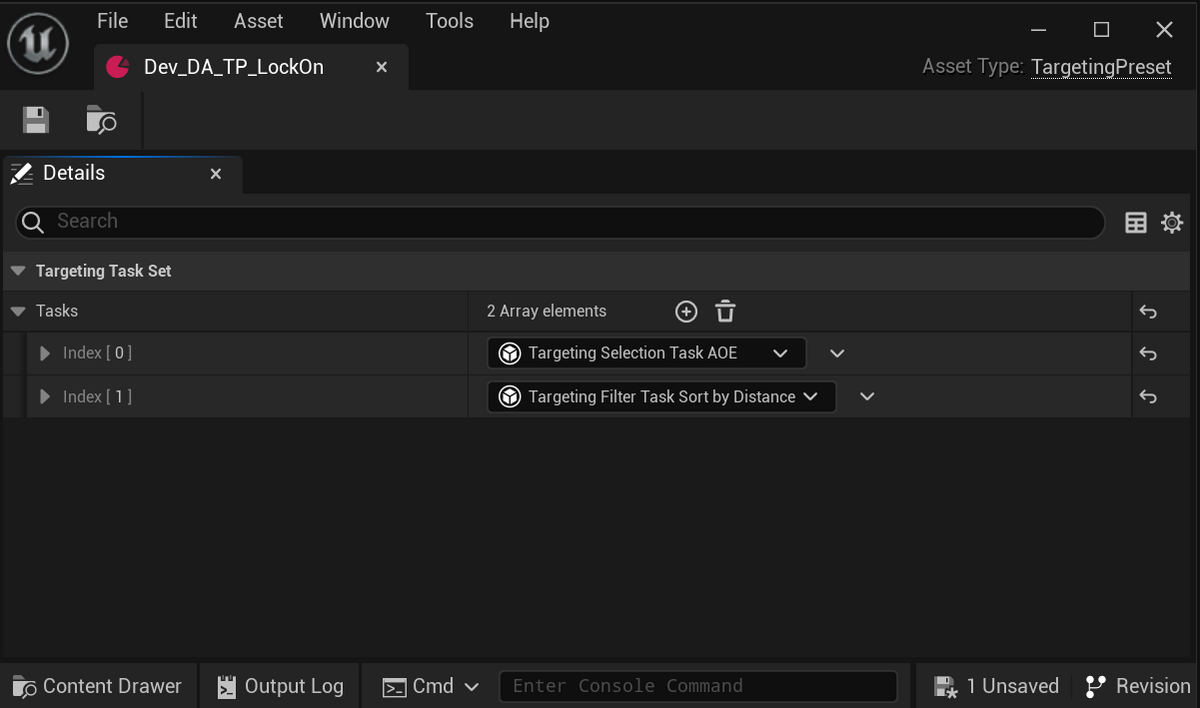This screenshot has height=708, width=1200.
Task: Click cube icon on Sort by Distance task
Action: [510, 397]
